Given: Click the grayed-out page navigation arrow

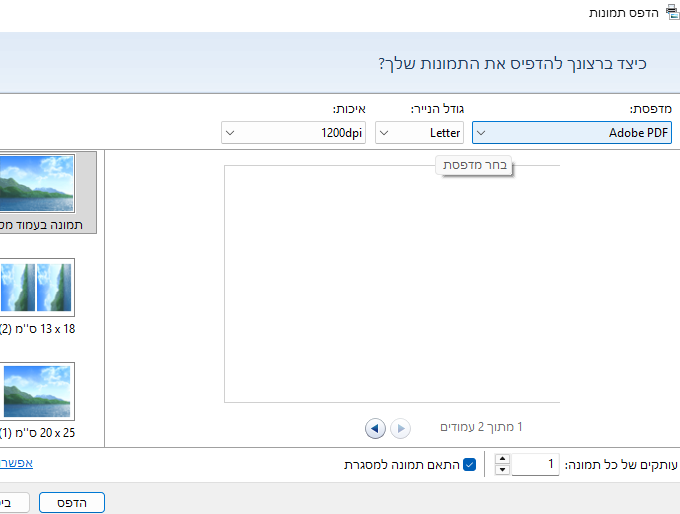Looking at the screenshot, I should tap(400, 428).
